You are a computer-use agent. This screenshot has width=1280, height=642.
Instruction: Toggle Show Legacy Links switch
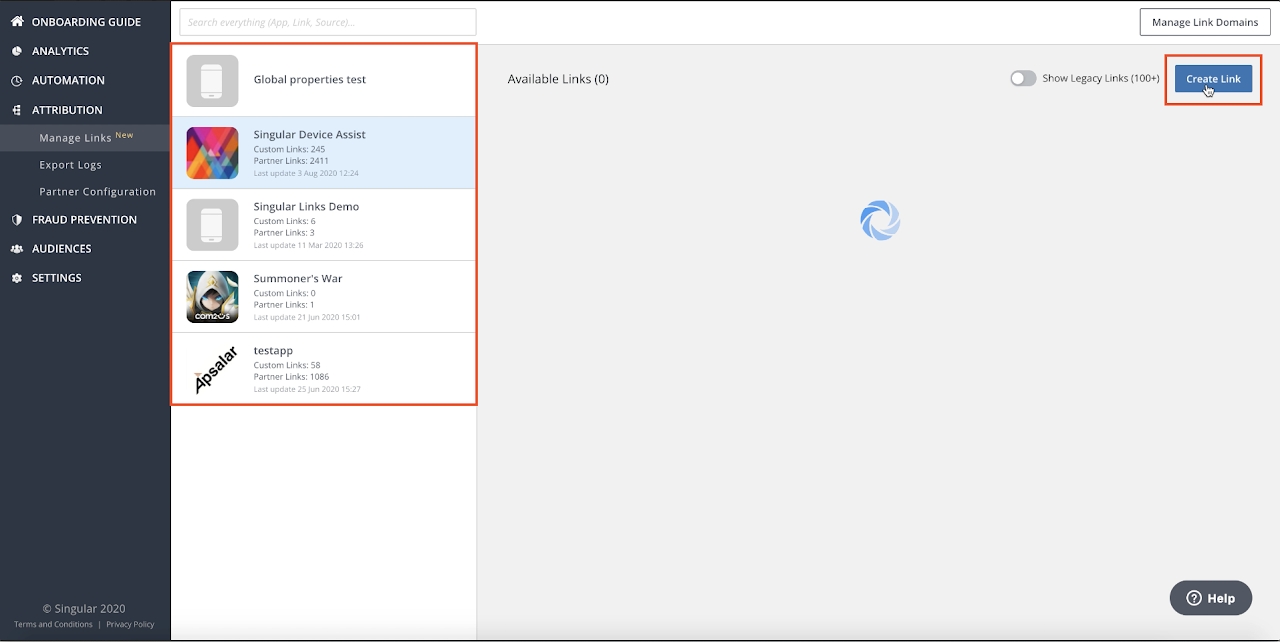(x=1023, y=79)
